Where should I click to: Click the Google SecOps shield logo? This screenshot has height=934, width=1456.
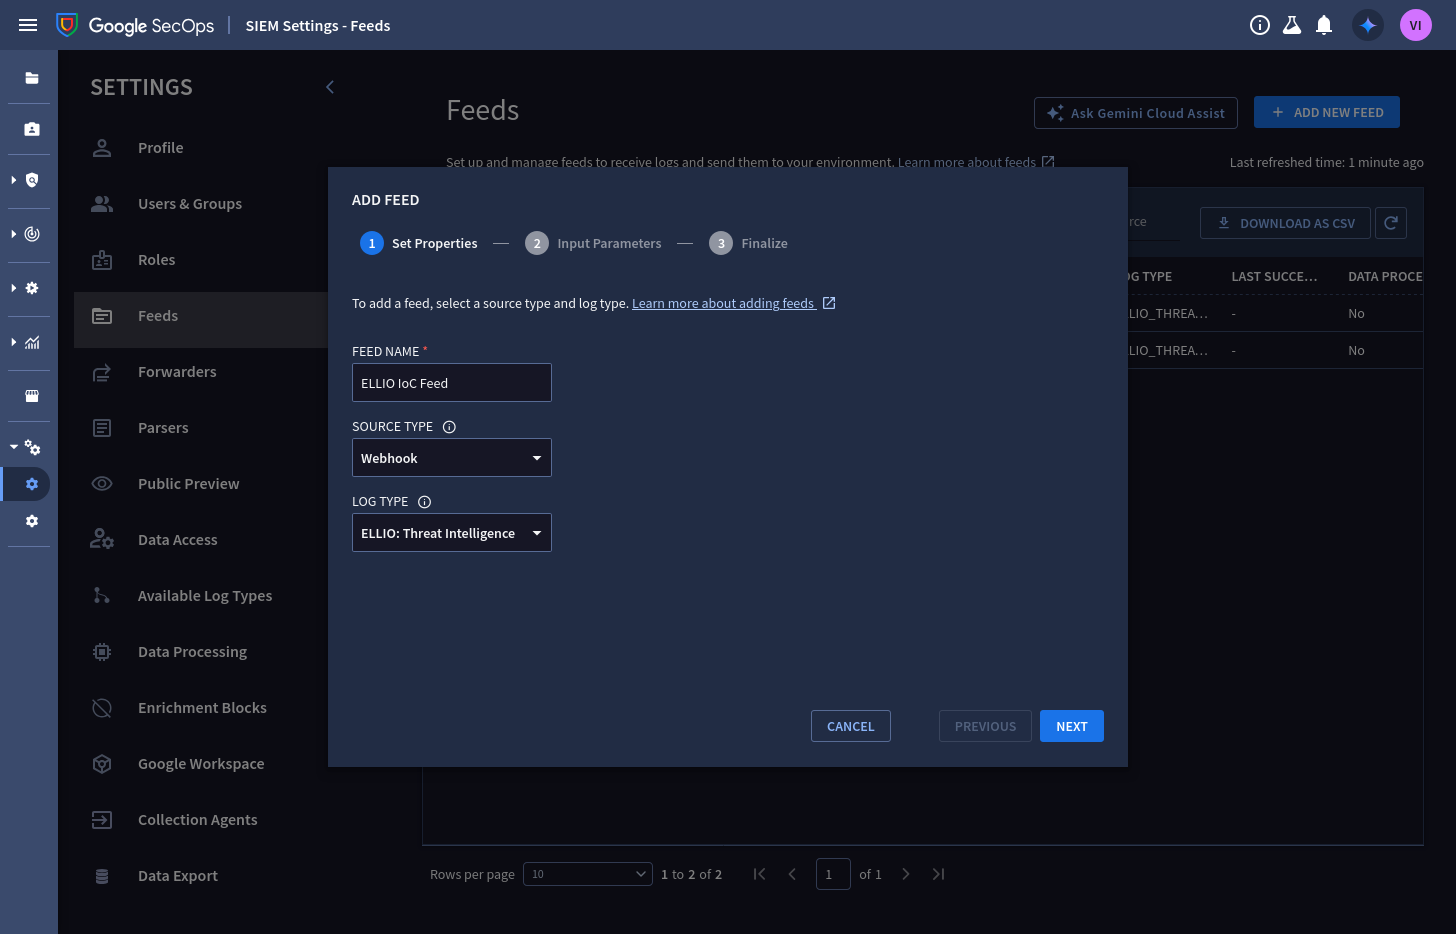[x=67, y=25]
